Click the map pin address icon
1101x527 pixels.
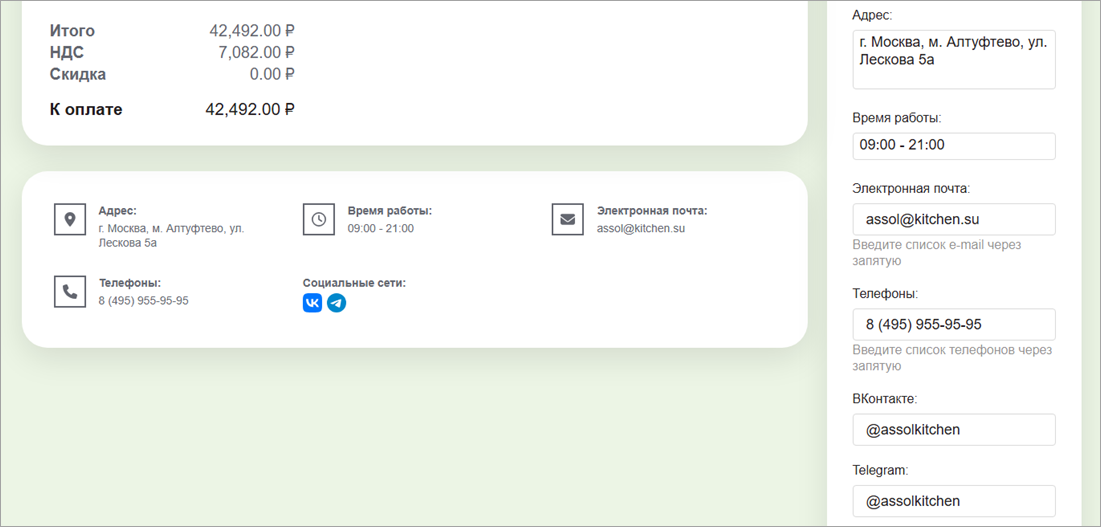pyautogui.click(x=69, y=219)
